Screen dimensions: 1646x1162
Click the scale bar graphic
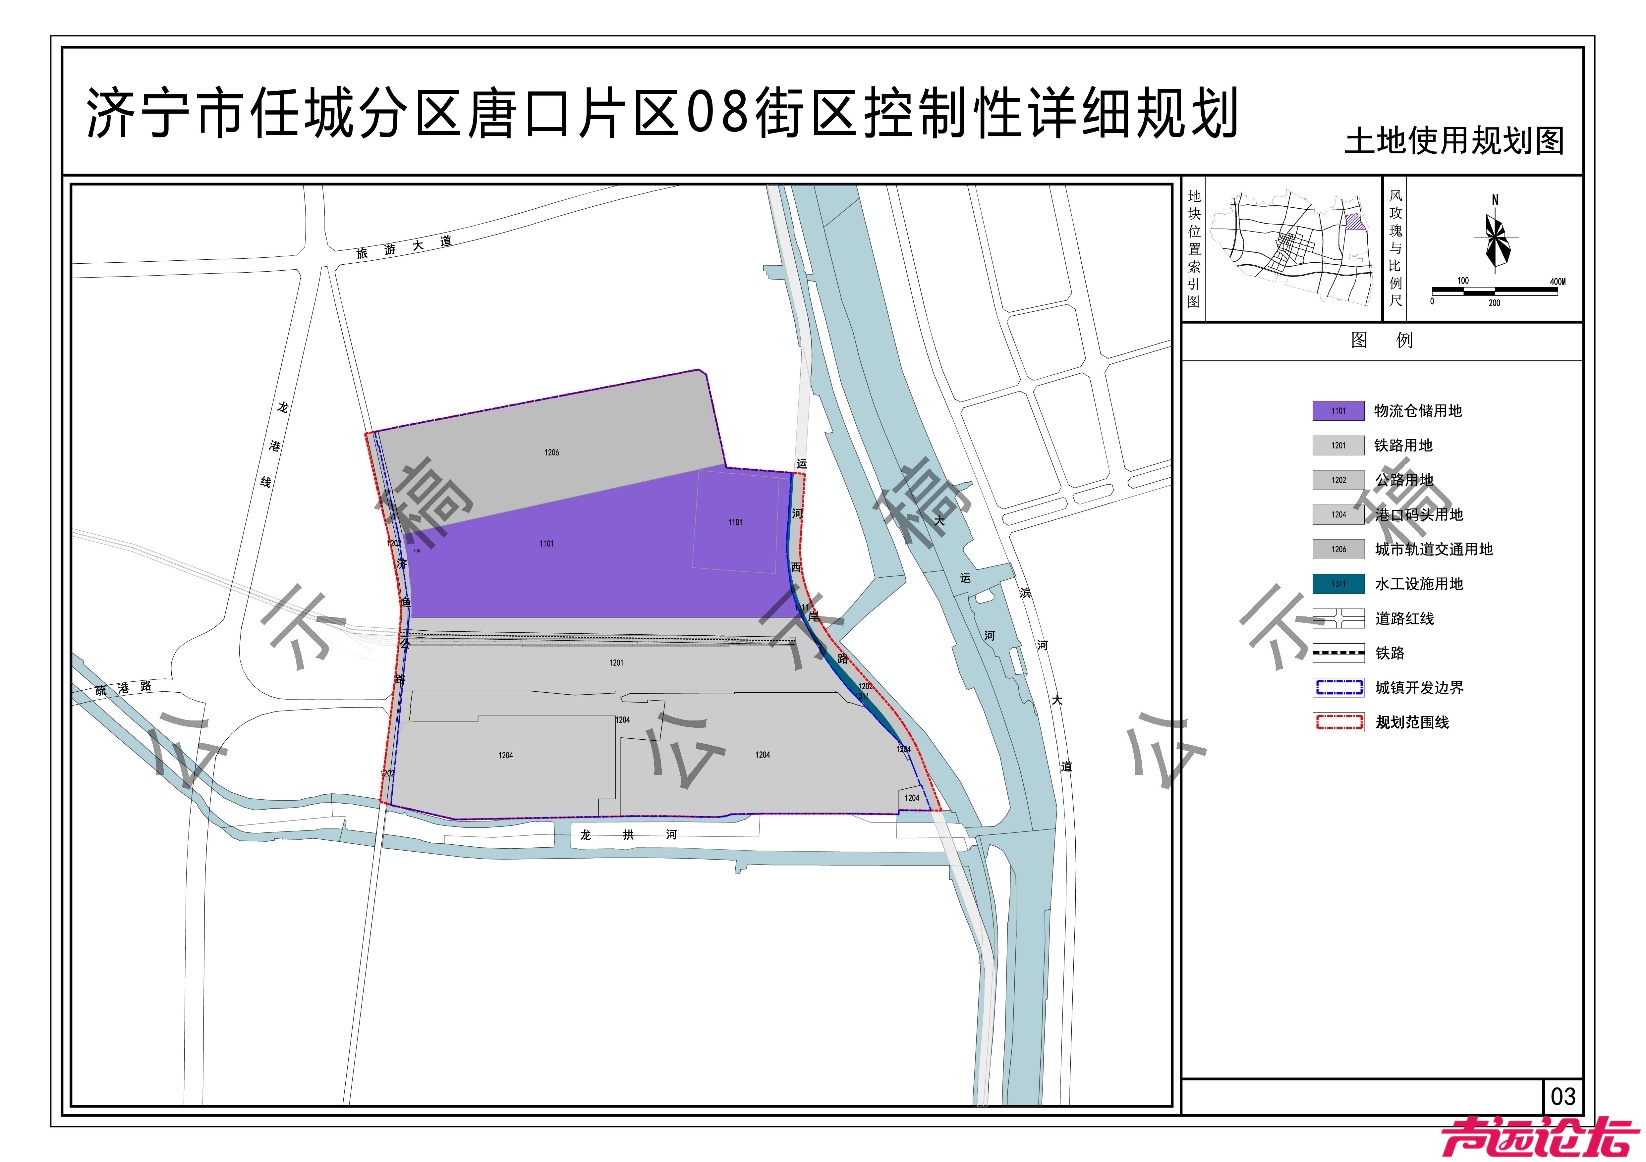pyautogui.click(x=1495, y=291)
